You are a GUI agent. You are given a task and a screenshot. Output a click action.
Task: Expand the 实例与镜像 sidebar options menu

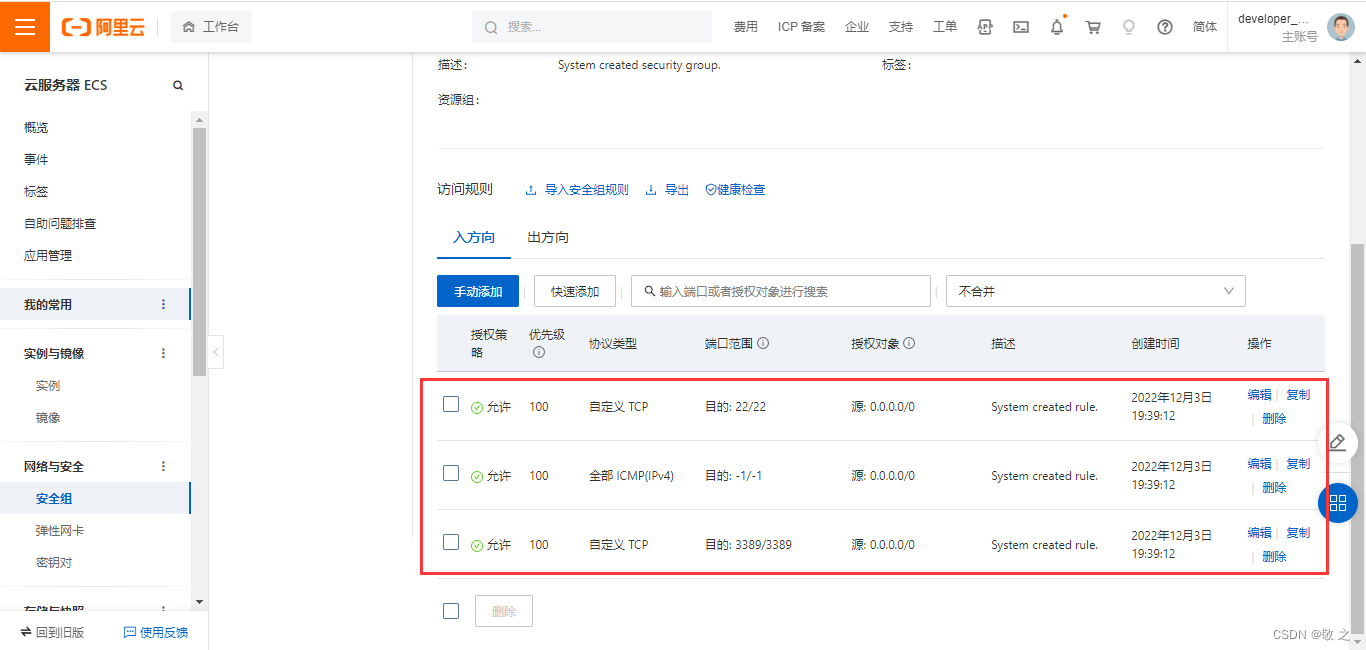(163, 352)
